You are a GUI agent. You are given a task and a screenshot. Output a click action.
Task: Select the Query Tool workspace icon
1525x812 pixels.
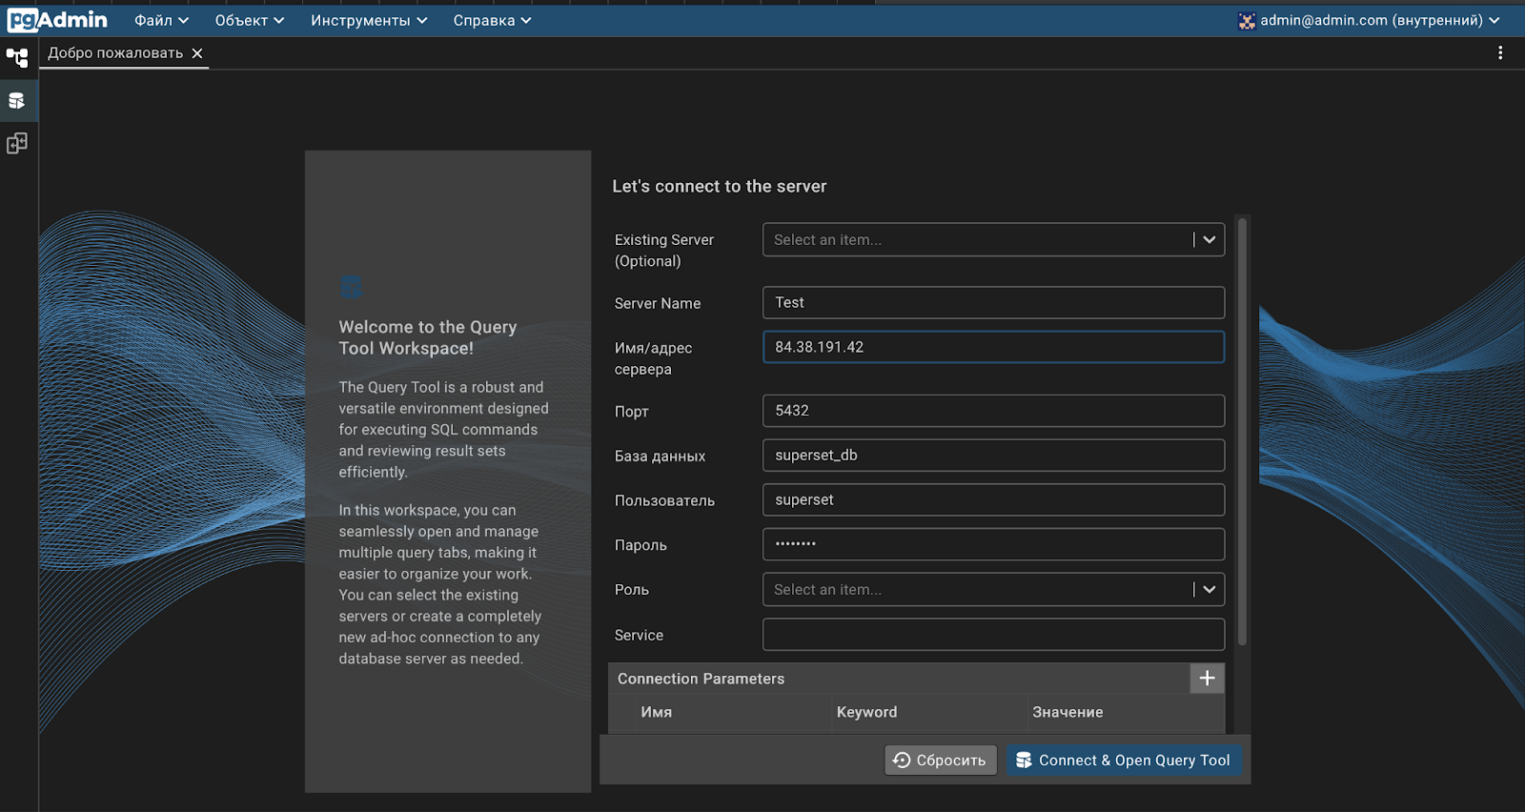point(17,101)
